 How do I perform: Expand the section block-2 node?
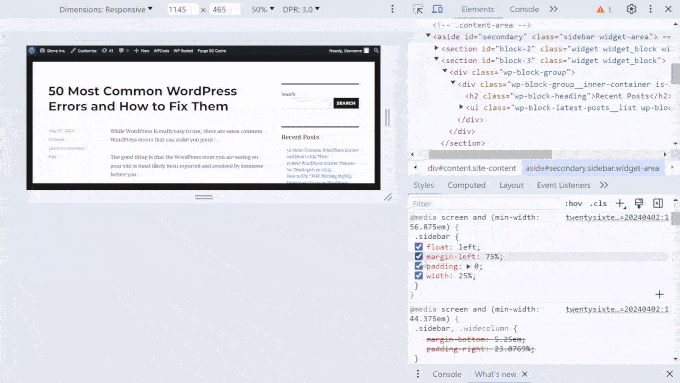(x=436, y=48)
